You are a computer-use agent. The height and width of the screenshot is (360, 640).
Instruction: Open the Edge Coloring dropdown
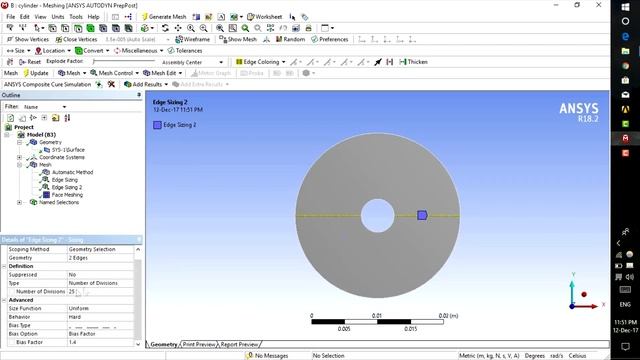click(x=260, y=62)
